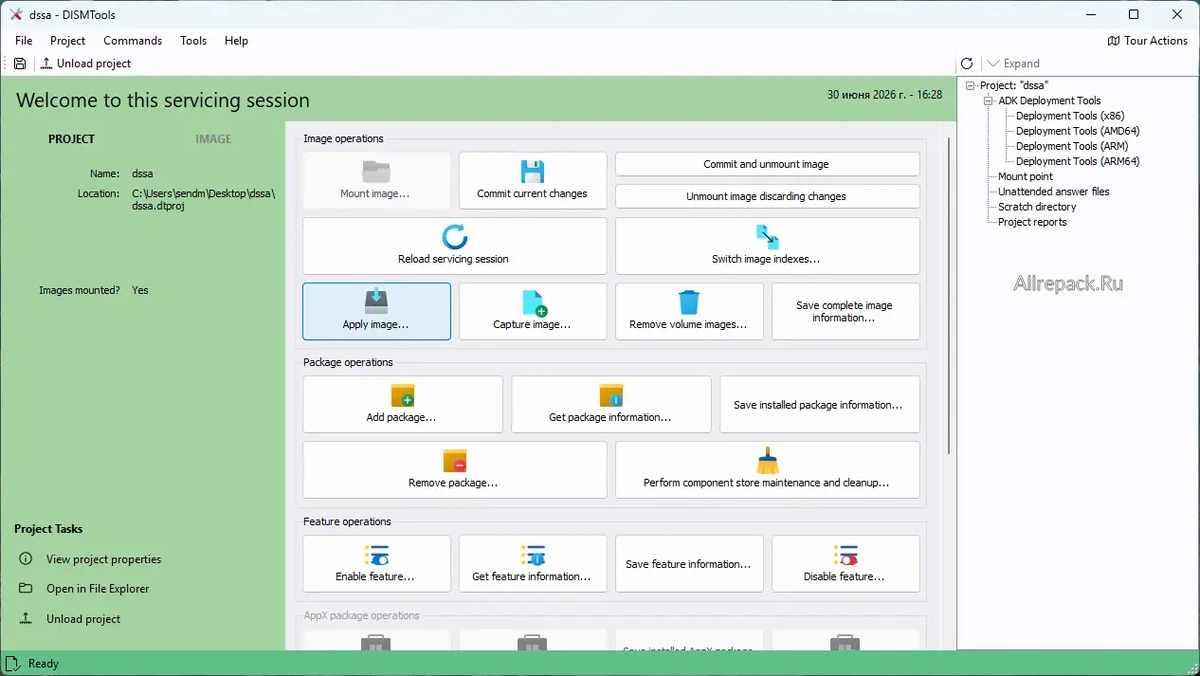
Task: Open Tour Actions
Action: click(x=1147, y=41)
